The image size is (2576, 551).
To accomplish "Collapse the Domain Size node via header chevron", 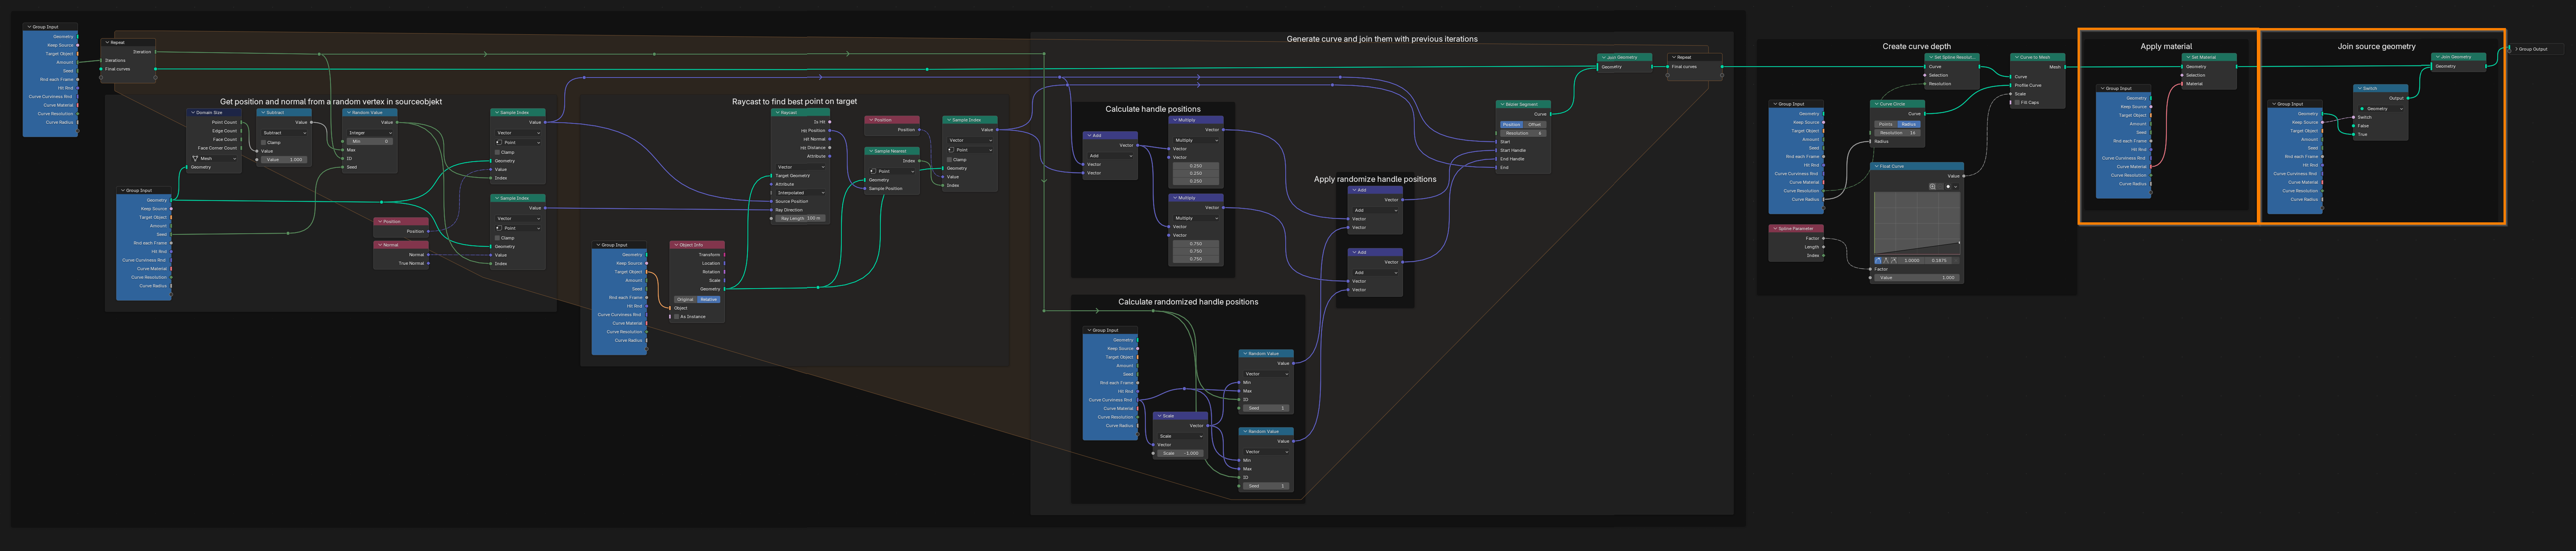I will click(193, 112).
